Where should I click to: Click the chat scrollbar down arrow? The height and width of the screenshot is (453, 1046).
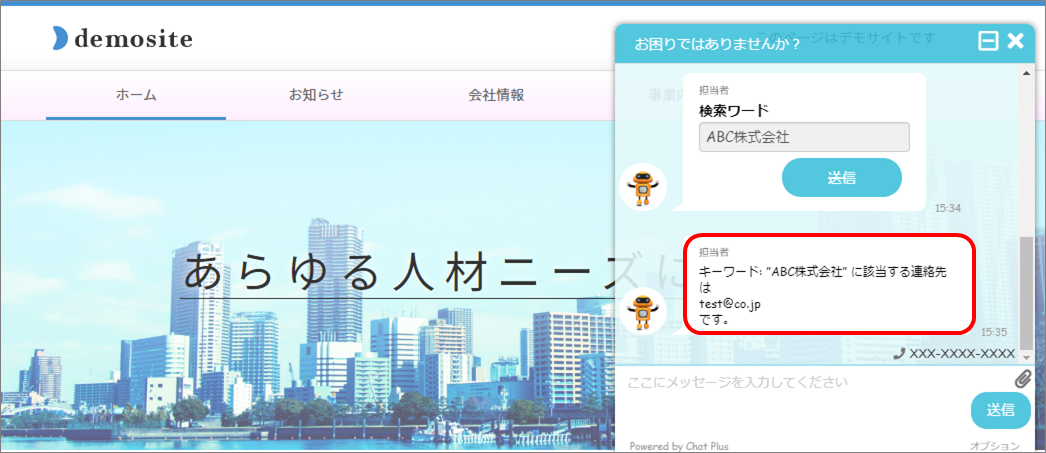pos(1026,357)
